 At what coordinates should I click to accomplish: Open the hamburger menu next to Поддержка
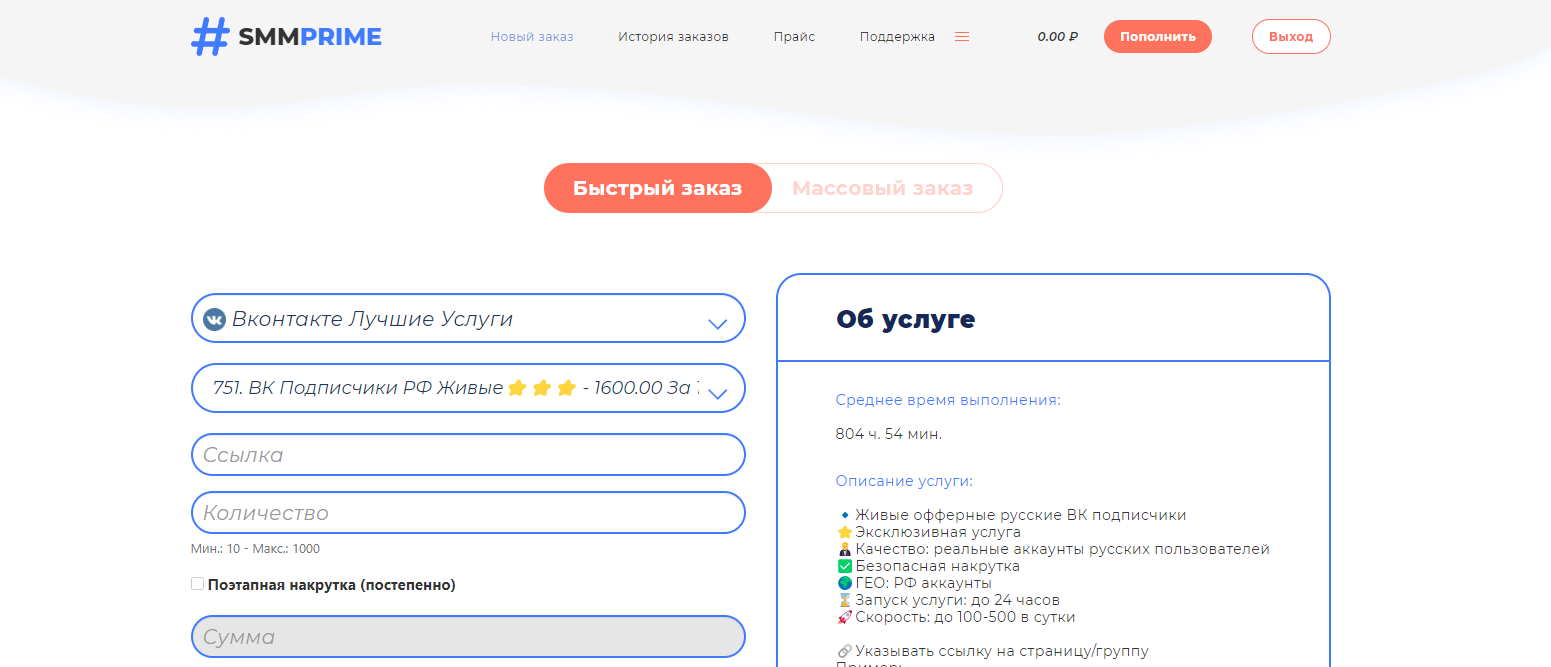(962, 37)
